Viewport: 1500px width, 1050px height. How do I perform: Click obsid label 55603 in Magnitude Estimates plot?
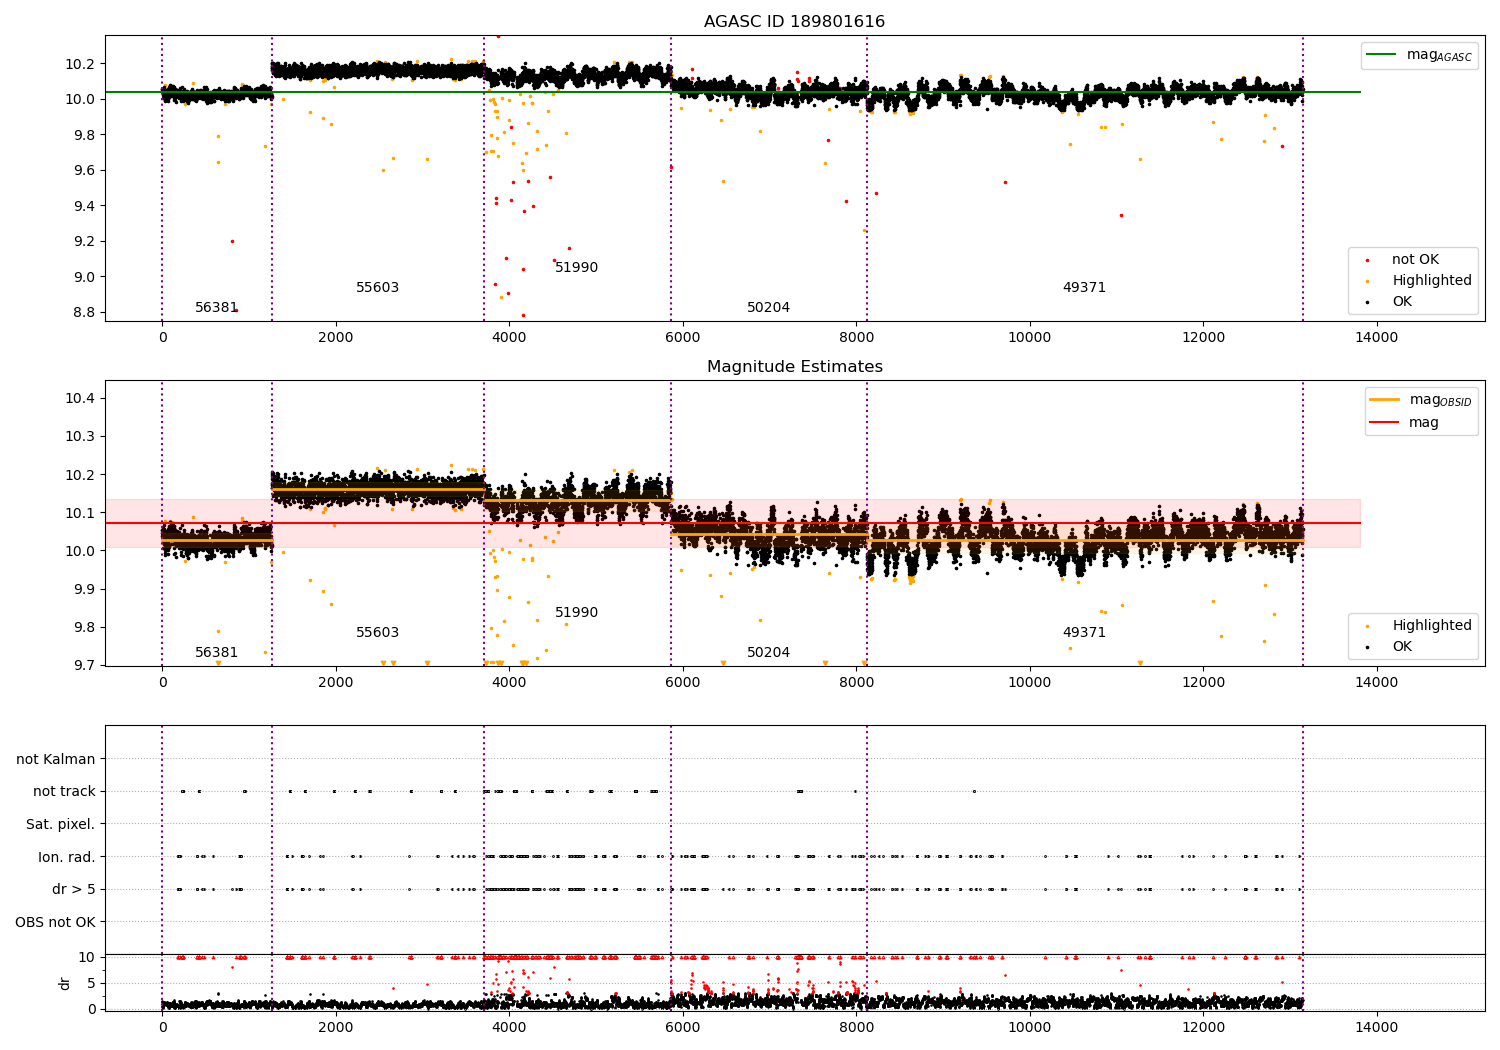click(x=377, y=633)
